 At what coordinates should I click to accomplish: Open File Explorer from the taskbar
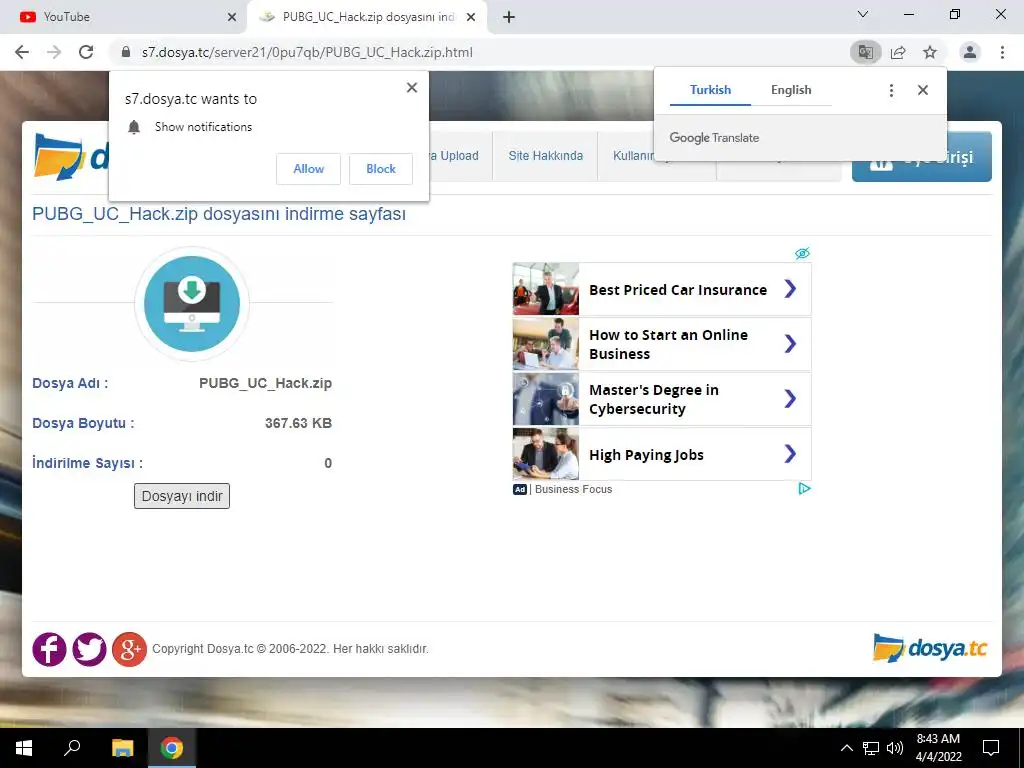click(122, 748)
